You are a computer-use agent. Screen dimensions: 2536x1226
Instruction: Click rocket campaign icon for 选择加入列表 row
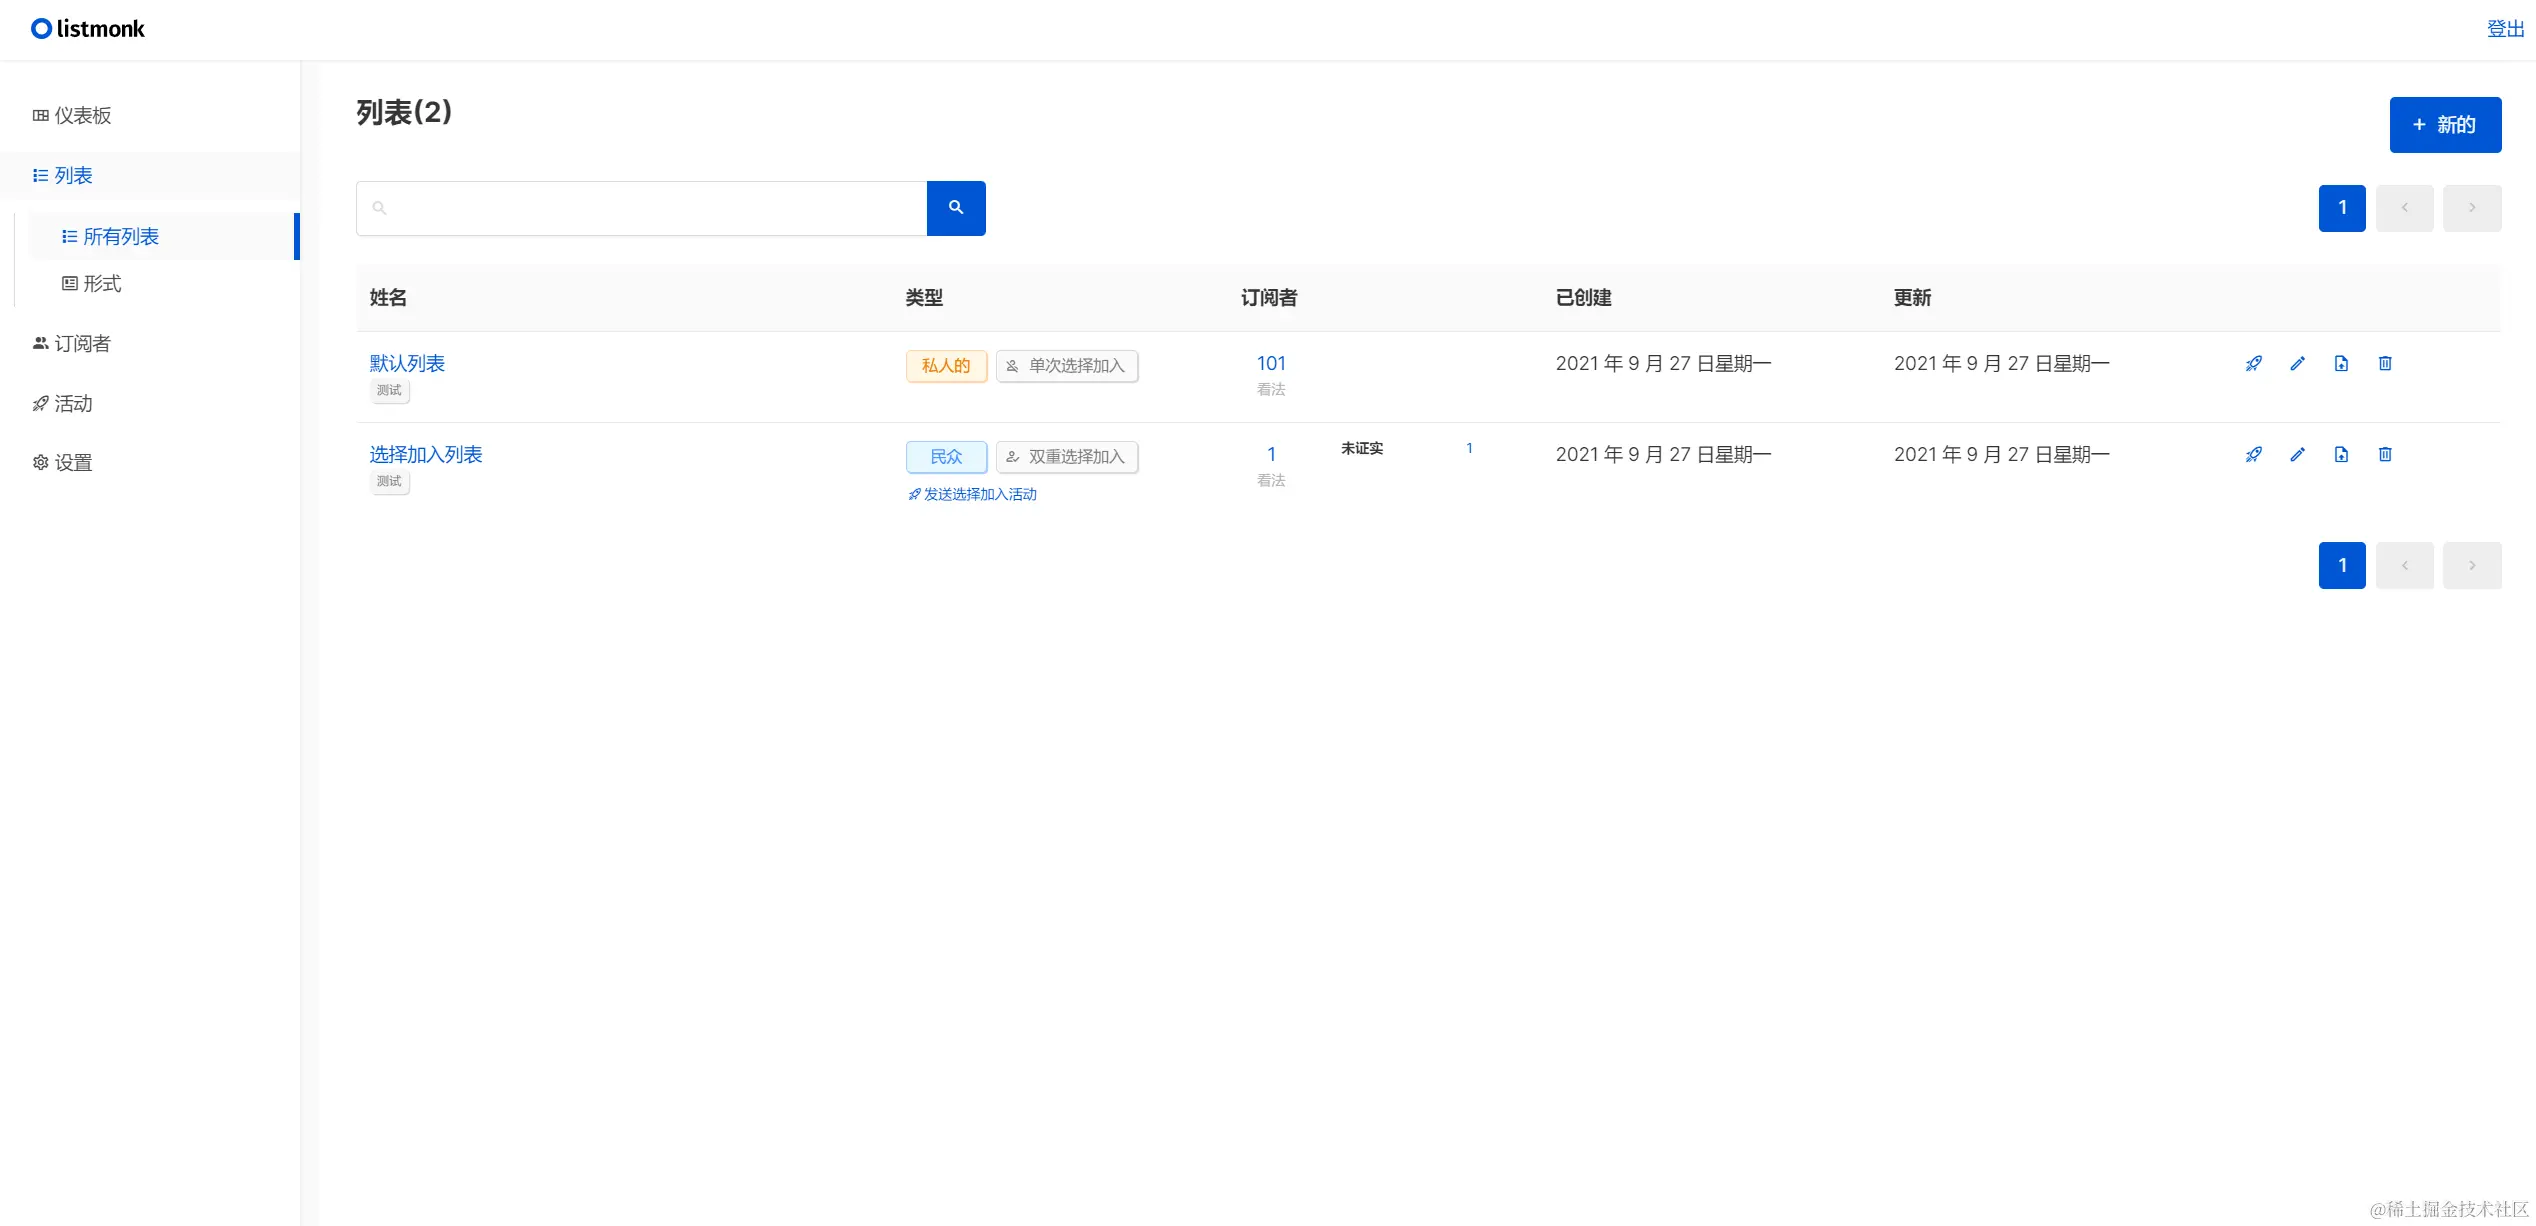[2253, 455]
